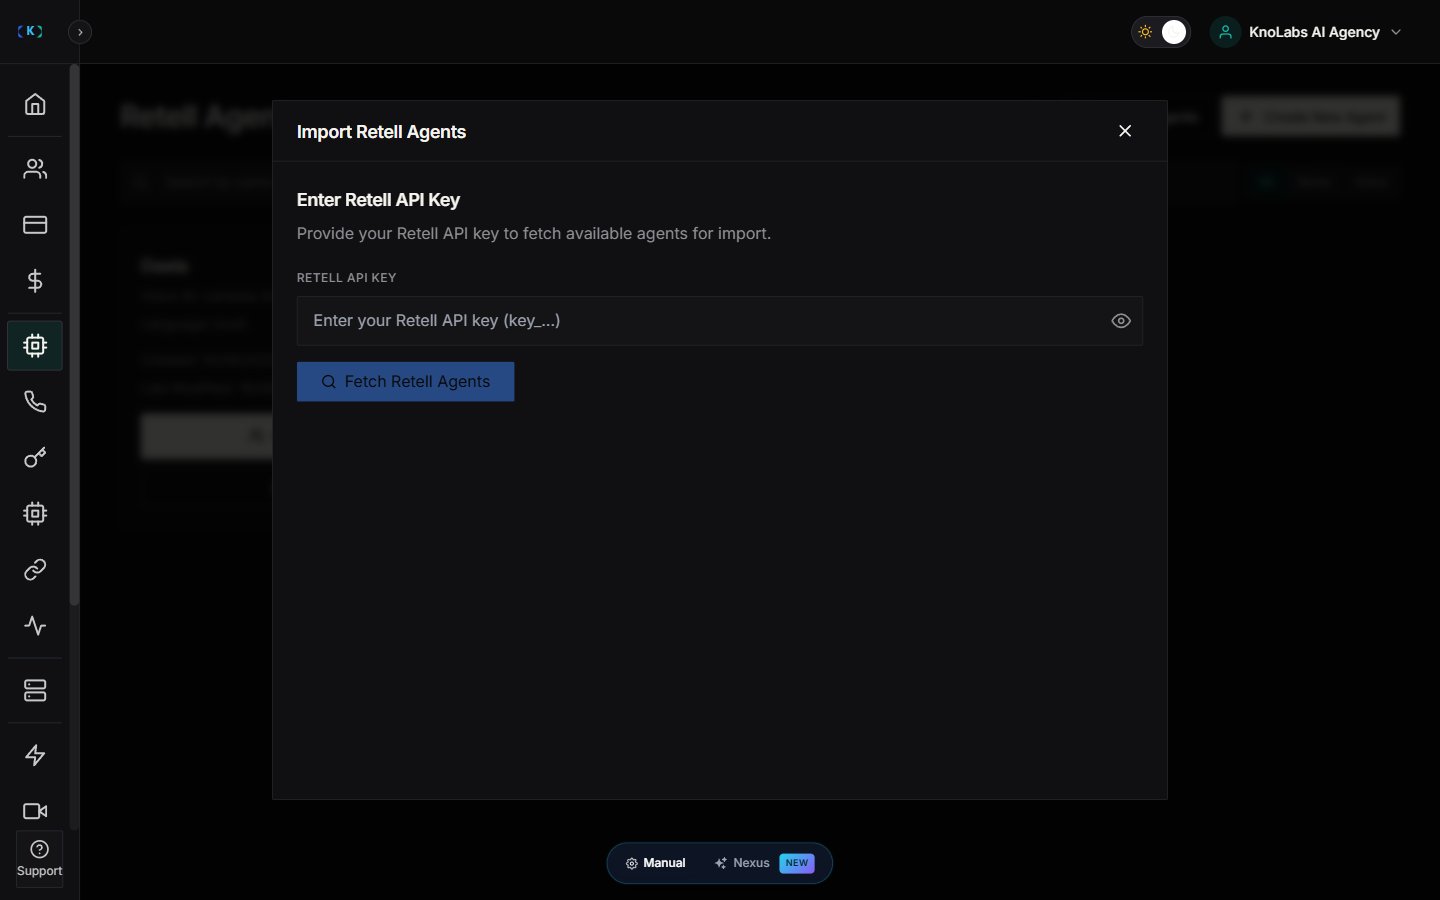The image size is (1440, 900).
Task: Open the phone icon in sidebar
Action: pos(35,402)
